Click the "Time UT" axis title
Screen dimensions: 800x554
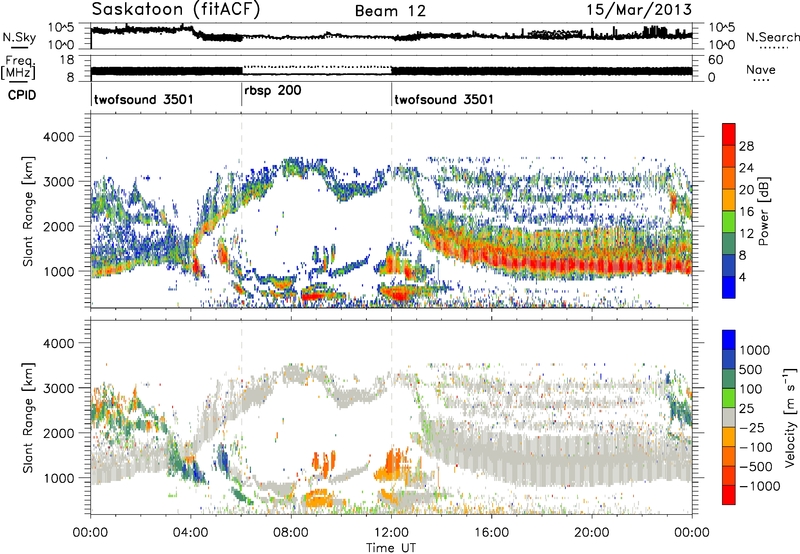tap(391, 548)
